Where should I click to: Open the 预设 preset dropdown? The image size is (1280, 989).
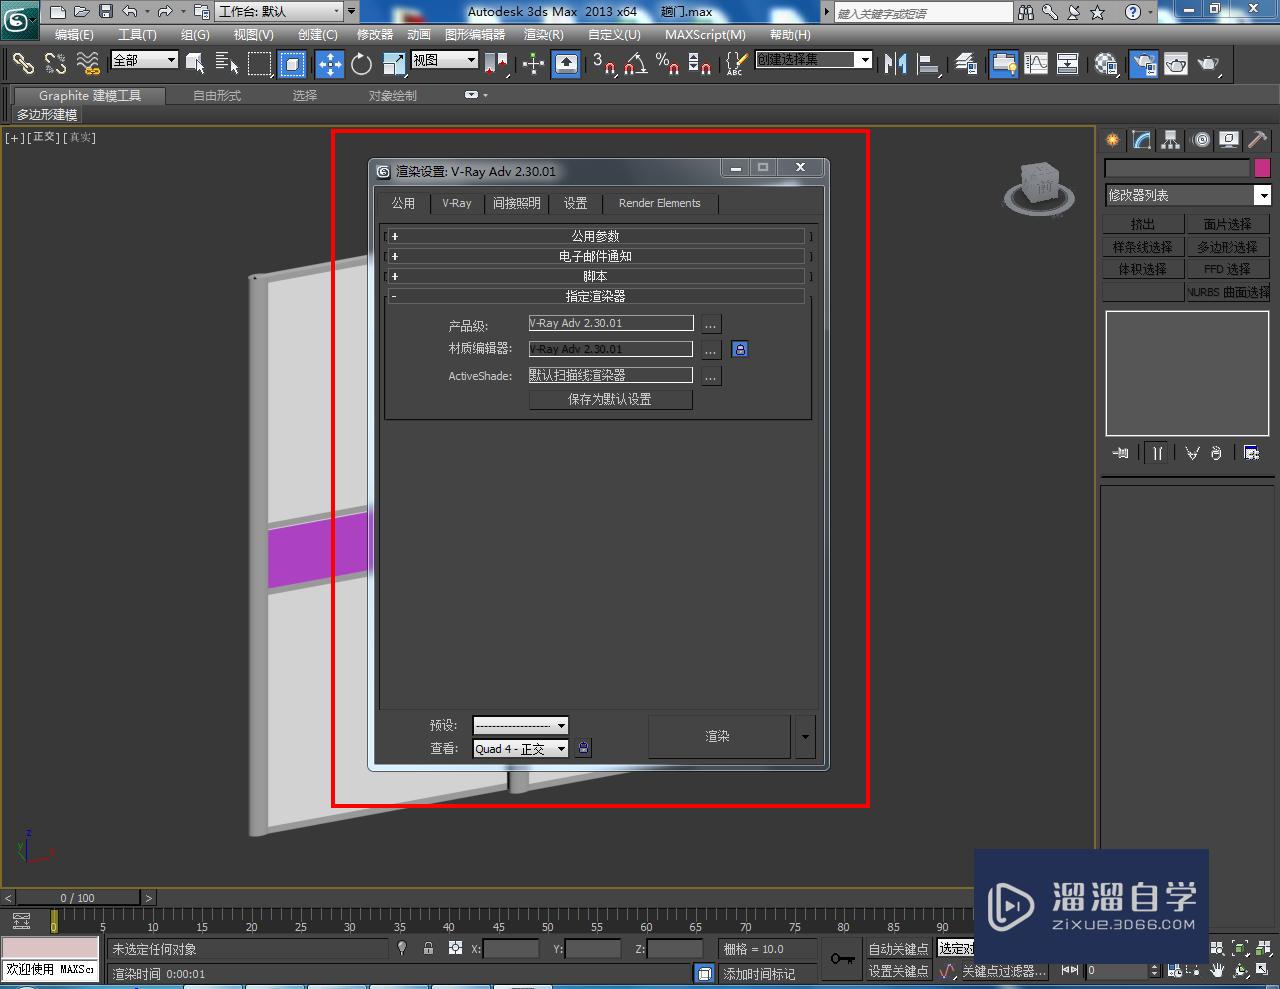pos(520,725)
